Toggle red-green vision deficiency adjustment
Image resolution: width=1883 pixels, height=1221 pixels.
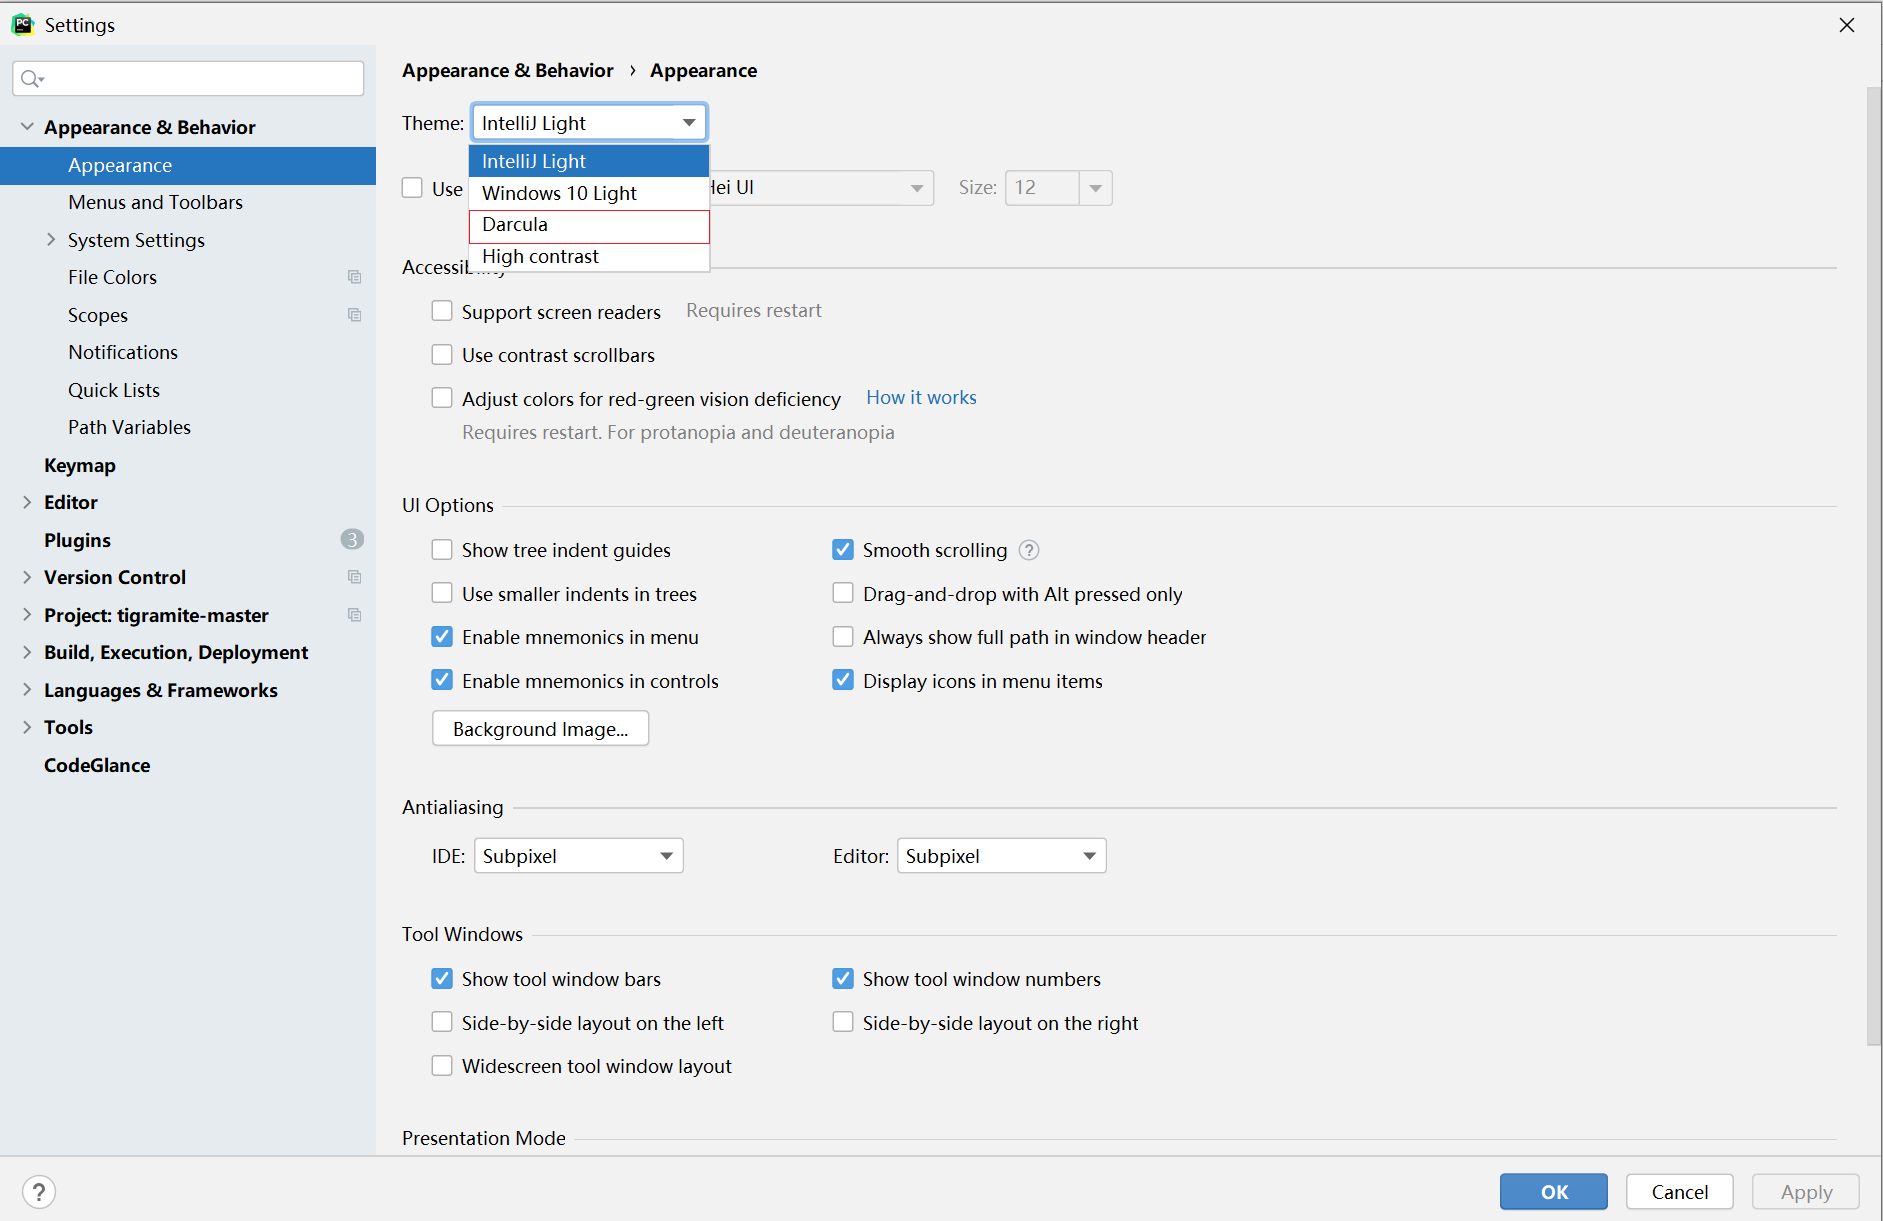point(442,398)
